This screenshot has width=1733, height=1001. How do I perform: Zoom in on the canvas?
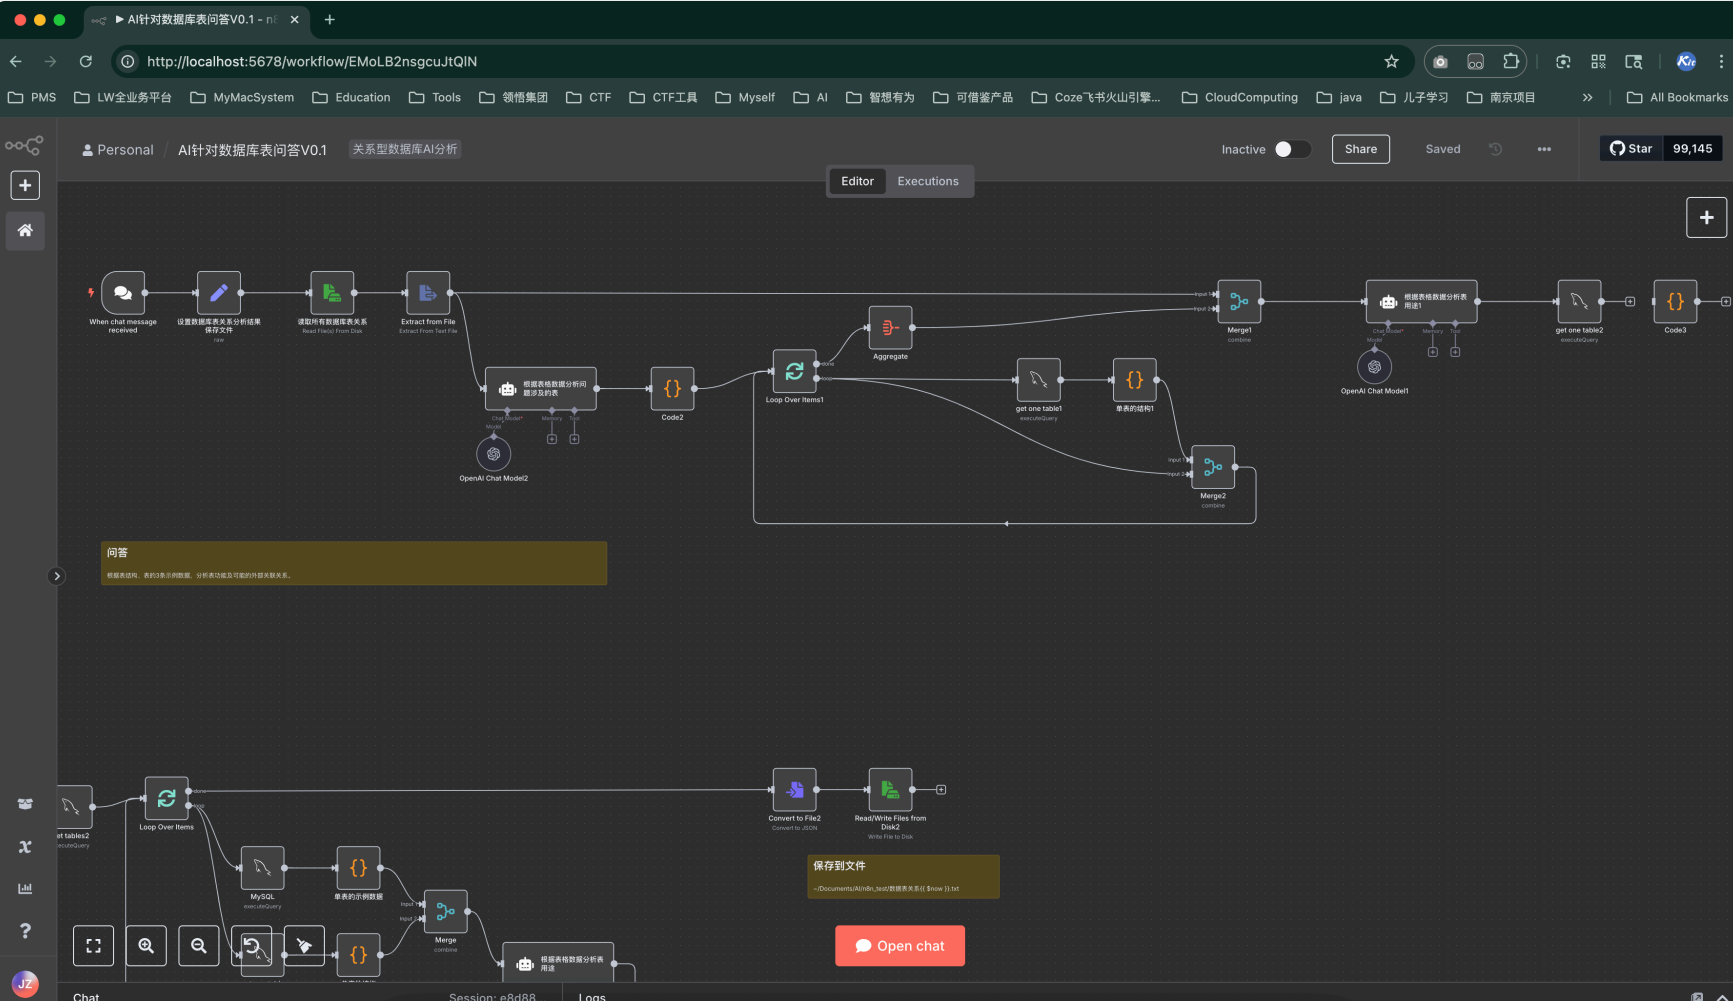(x=146, y=945)
